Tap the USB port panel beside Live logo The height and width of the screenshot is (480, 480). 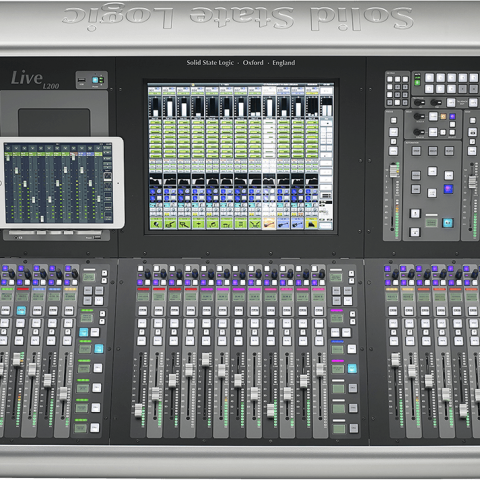(92, 80)
